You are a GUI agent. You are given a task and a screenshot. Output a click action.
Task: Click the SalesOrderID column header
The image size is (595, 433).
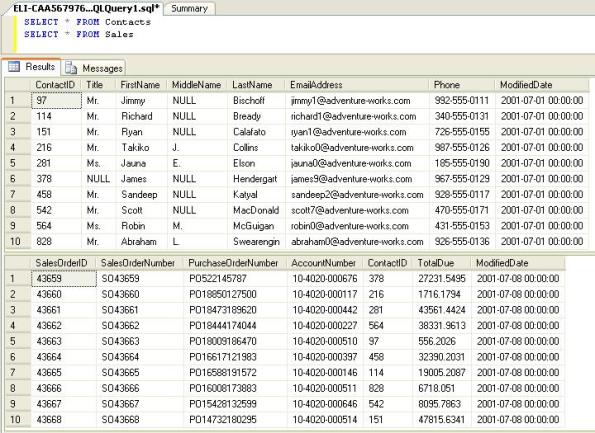[63, 263]
